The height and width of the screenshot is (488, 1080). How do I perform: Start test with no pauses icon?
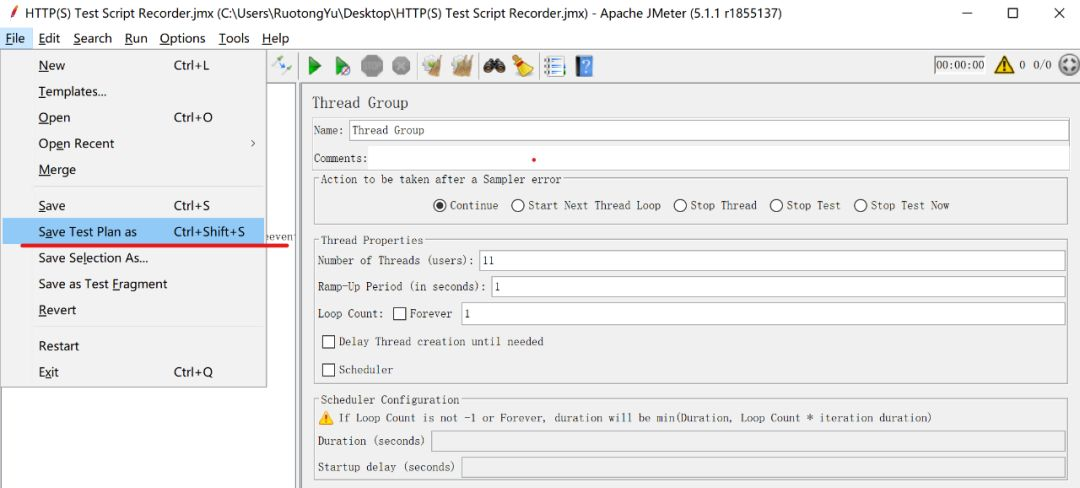click(342, 66)
